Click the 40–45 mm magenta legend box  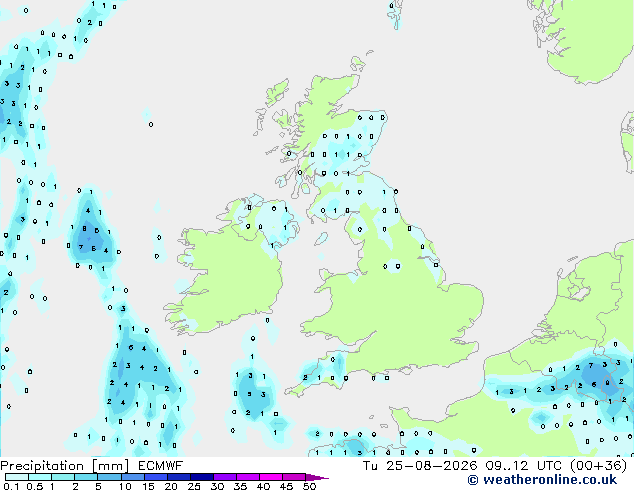[271, 477]
